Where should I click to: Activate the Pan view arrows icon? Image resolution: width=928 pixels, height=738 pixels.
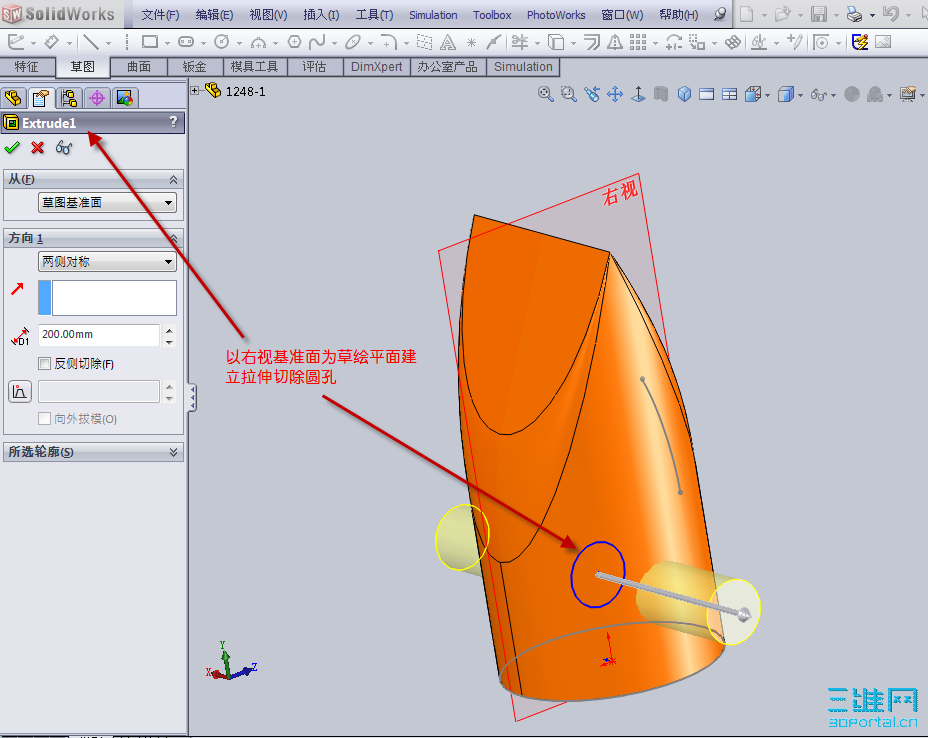click(x=615, y=94)
